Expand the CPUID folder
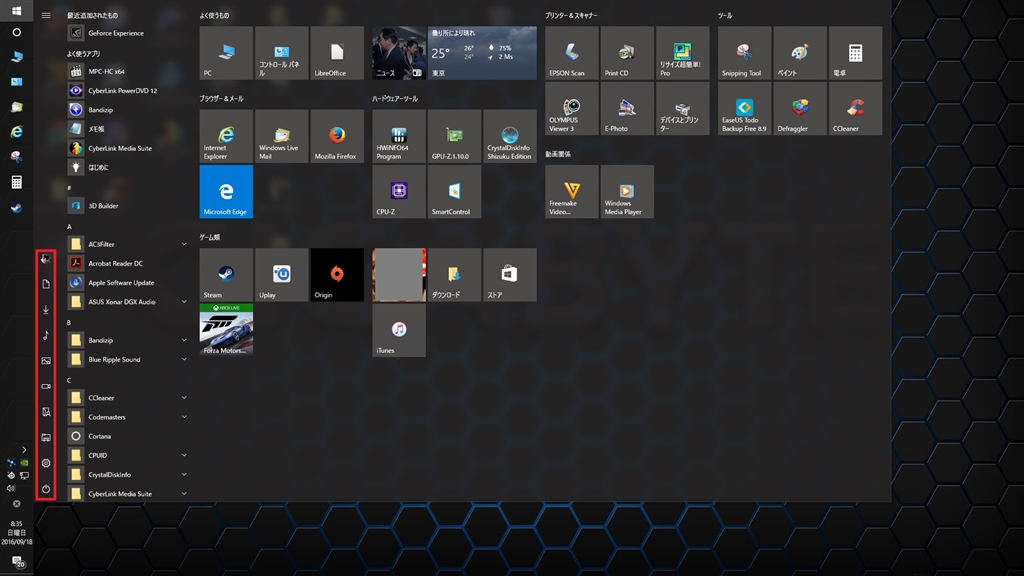The image size is (1024, 576). pos(127,455)
